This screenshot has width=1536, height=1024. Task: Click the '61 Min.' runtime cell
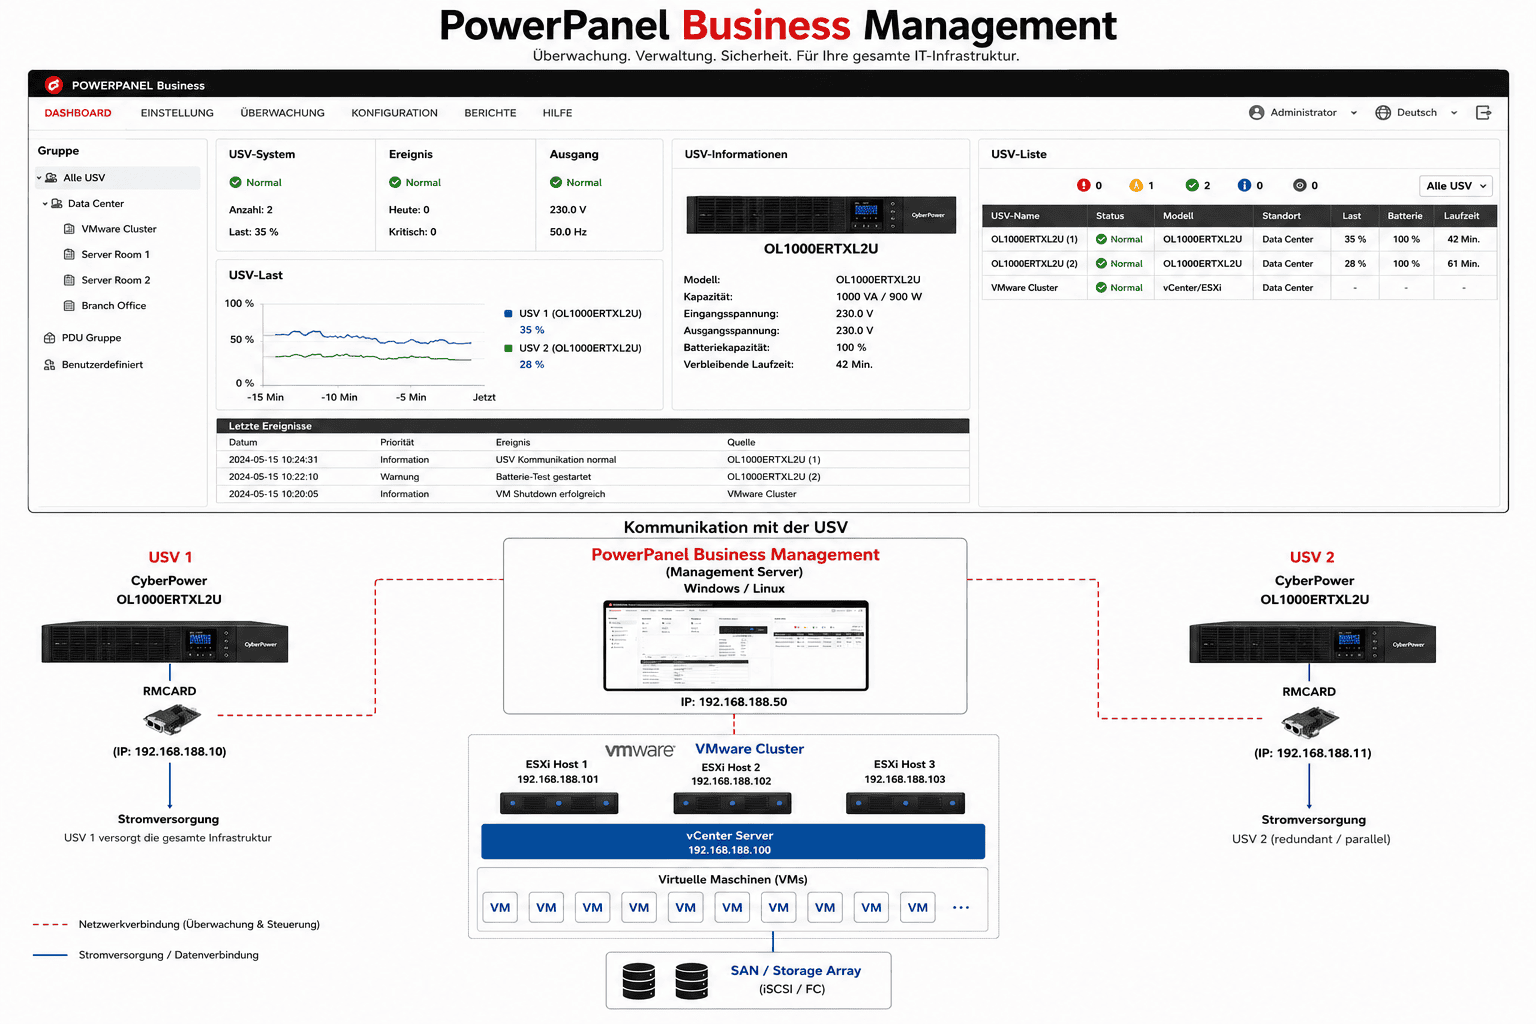tap(1463, 264)
